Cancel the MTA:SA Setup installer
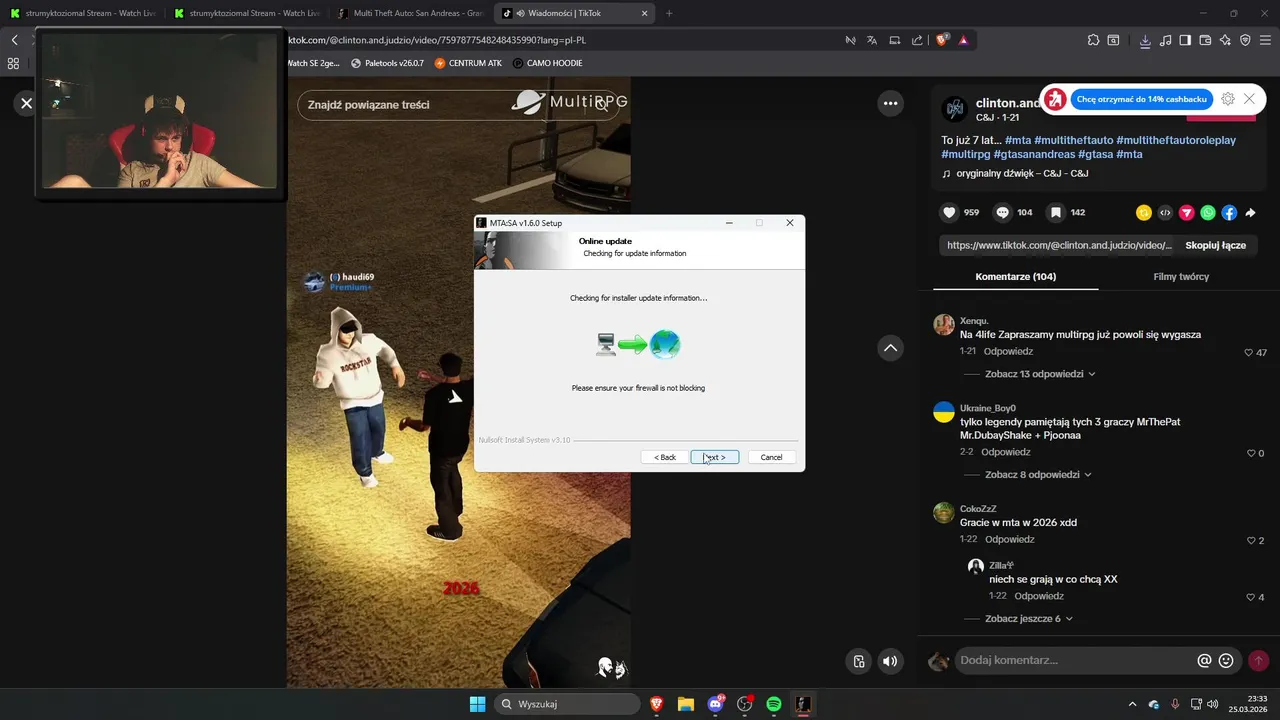The height and width of the screenshot is (720, 1280). pyautogui.click(x=772, y=457)
